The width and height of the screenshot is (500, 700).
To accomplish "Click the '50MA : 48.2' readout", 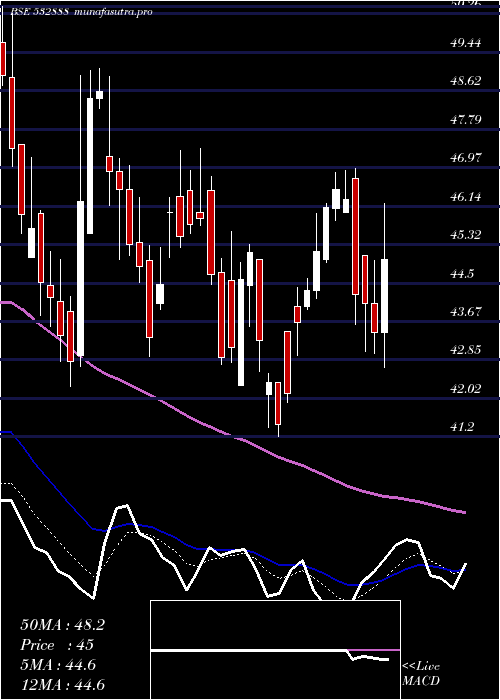I will click(x=62, y=625).
